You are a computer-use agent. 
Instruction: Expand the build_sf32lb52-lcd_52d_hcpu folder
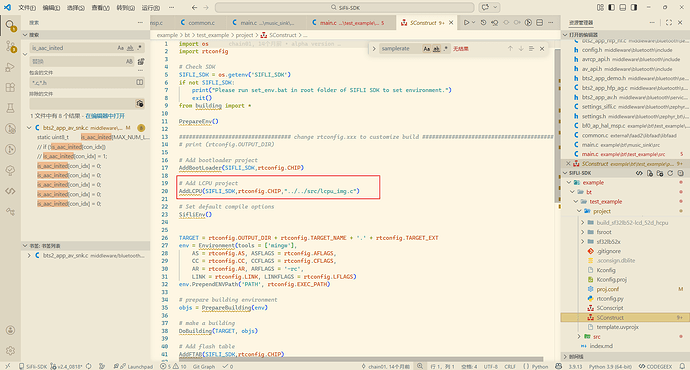[x=583, y=223]
